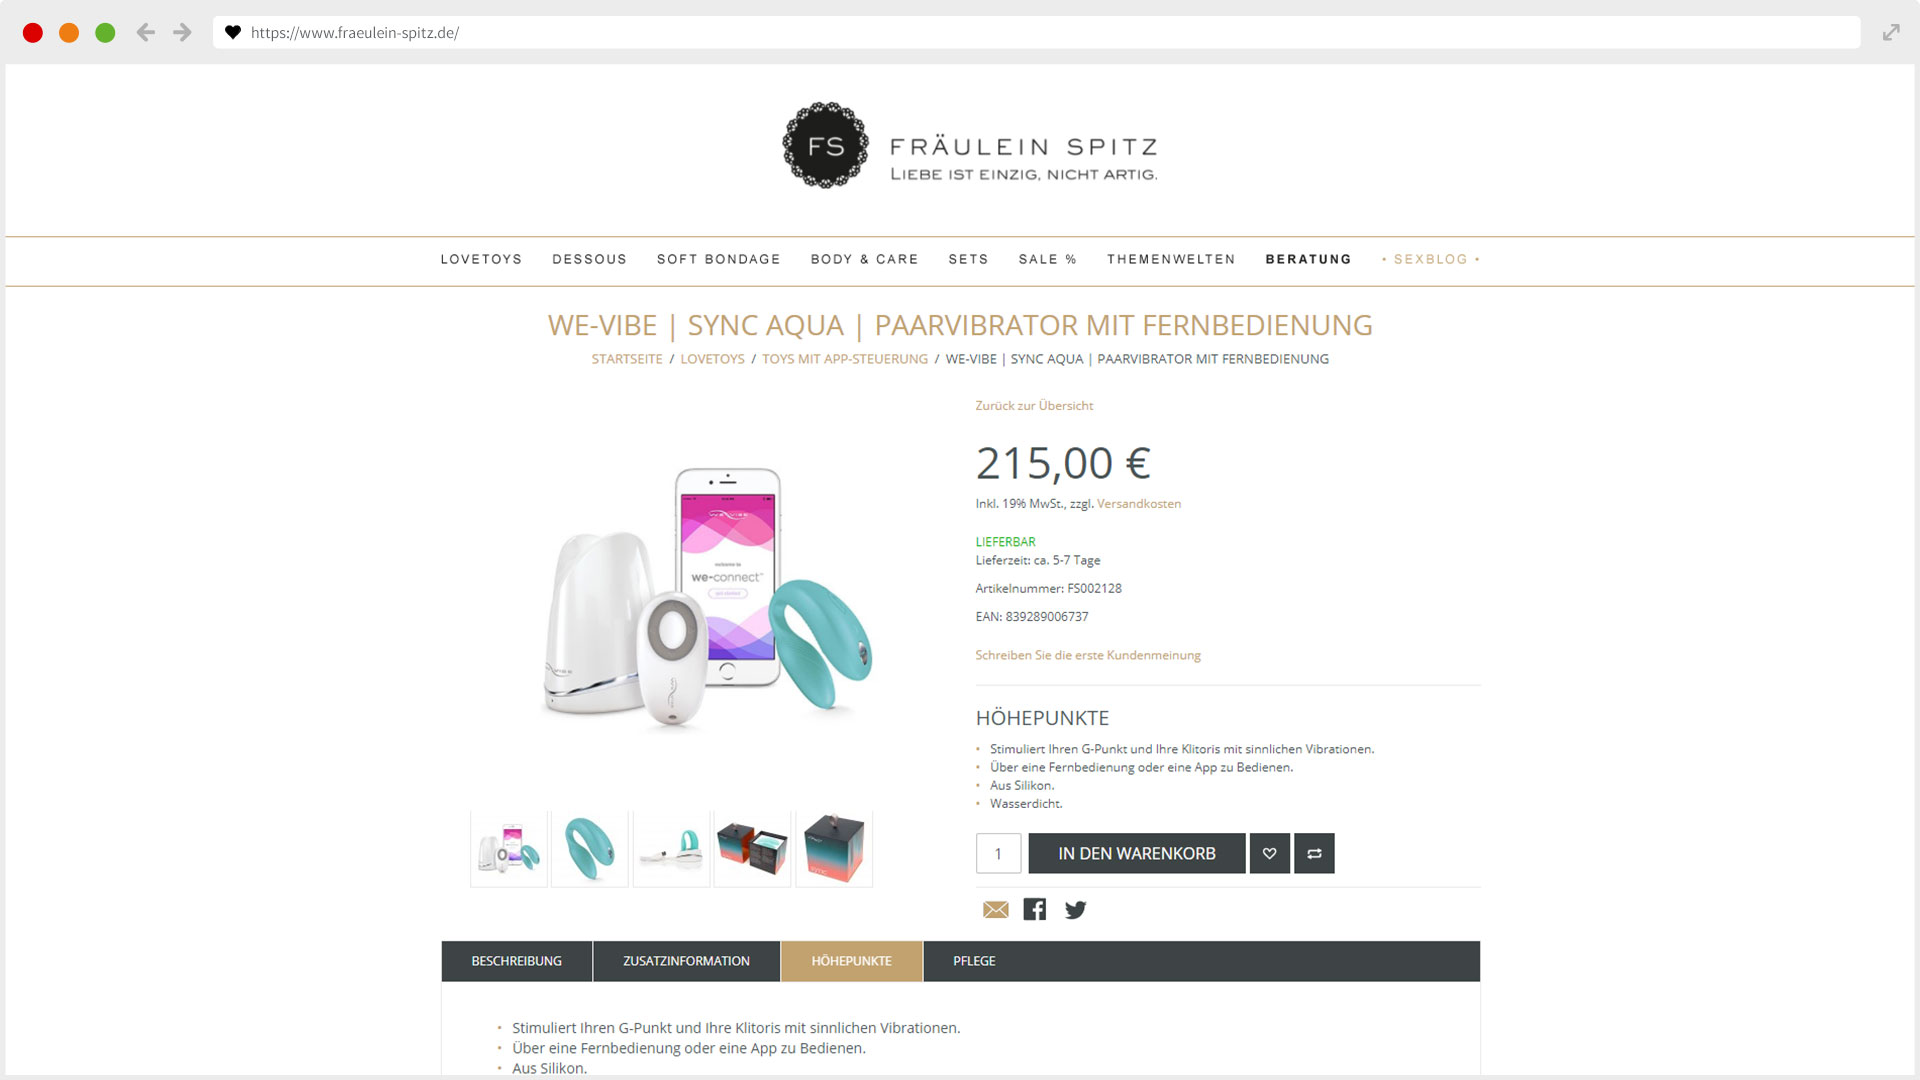This screenshot has height=1080, width=1920.
Task: Open the Sale % menu item
Action: pos(1047,259)
